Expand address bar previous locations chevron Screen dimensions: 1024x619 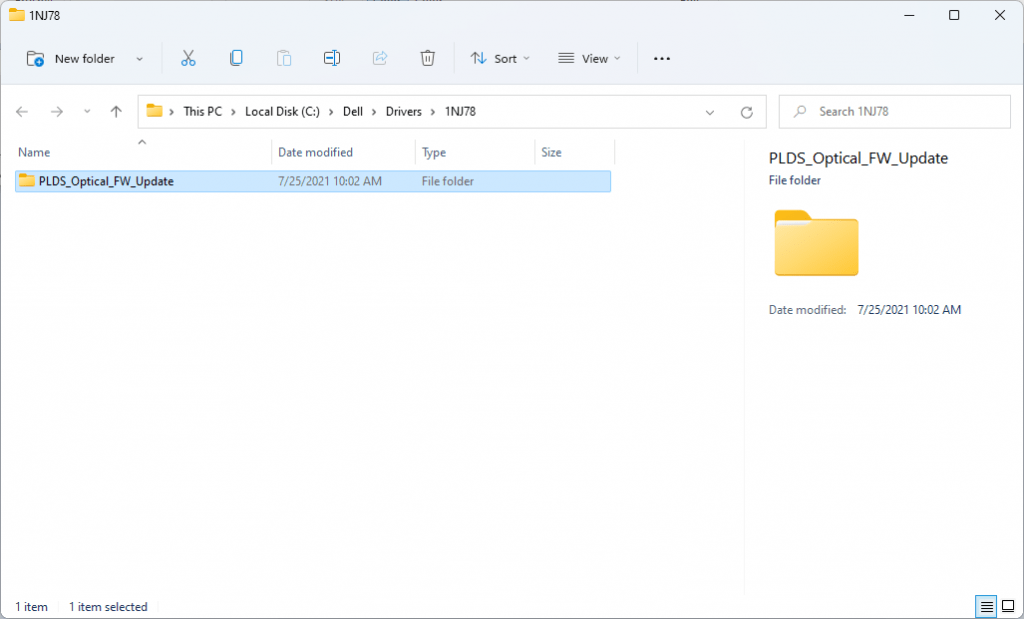tap(710, 112)
